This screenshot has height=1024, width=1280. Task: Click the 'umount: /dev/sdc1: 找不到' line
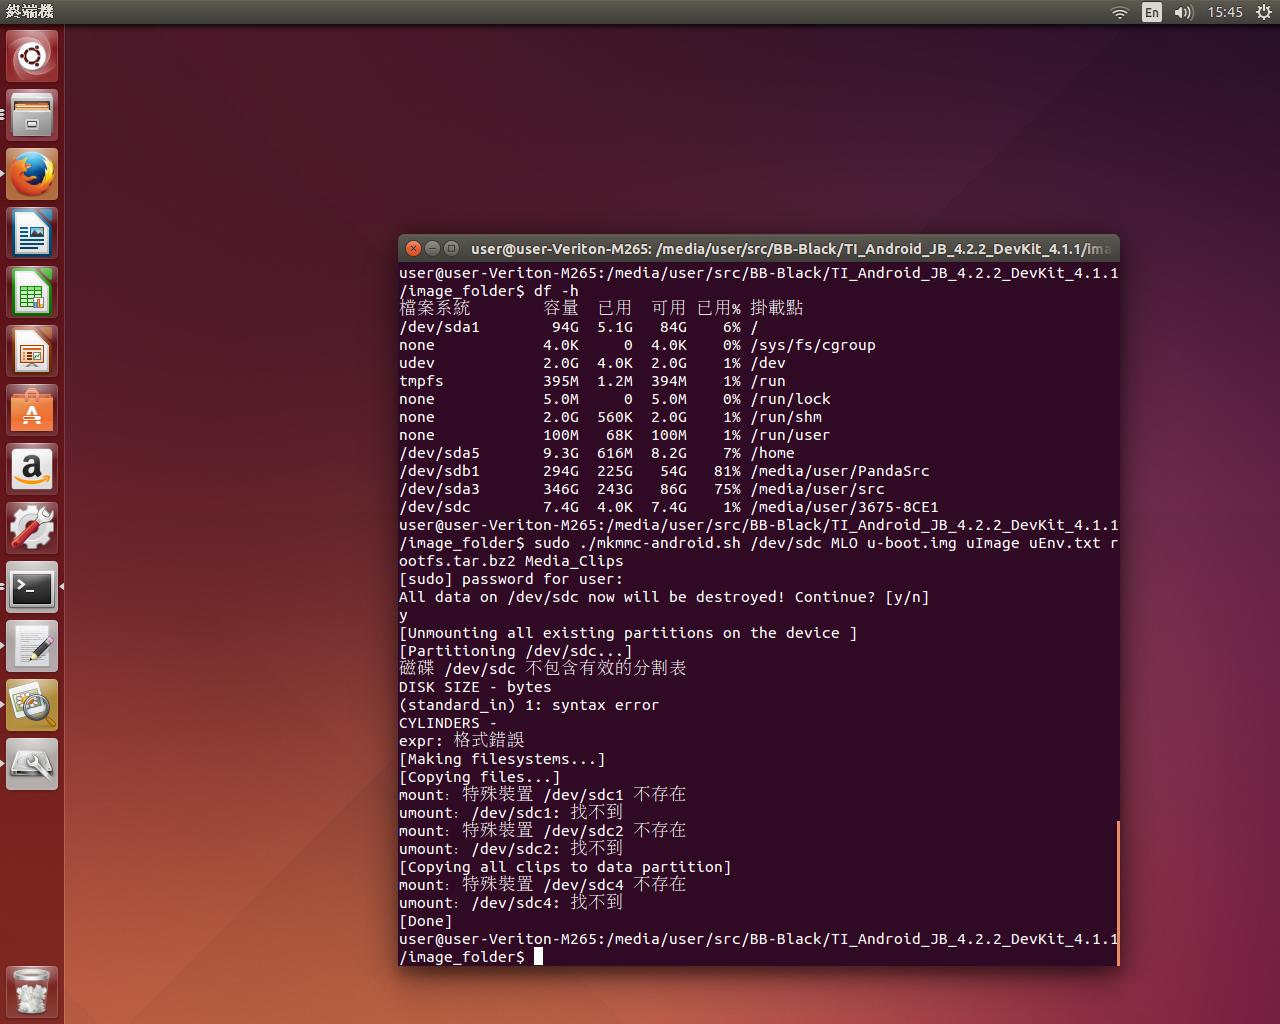tap(511, 813)
